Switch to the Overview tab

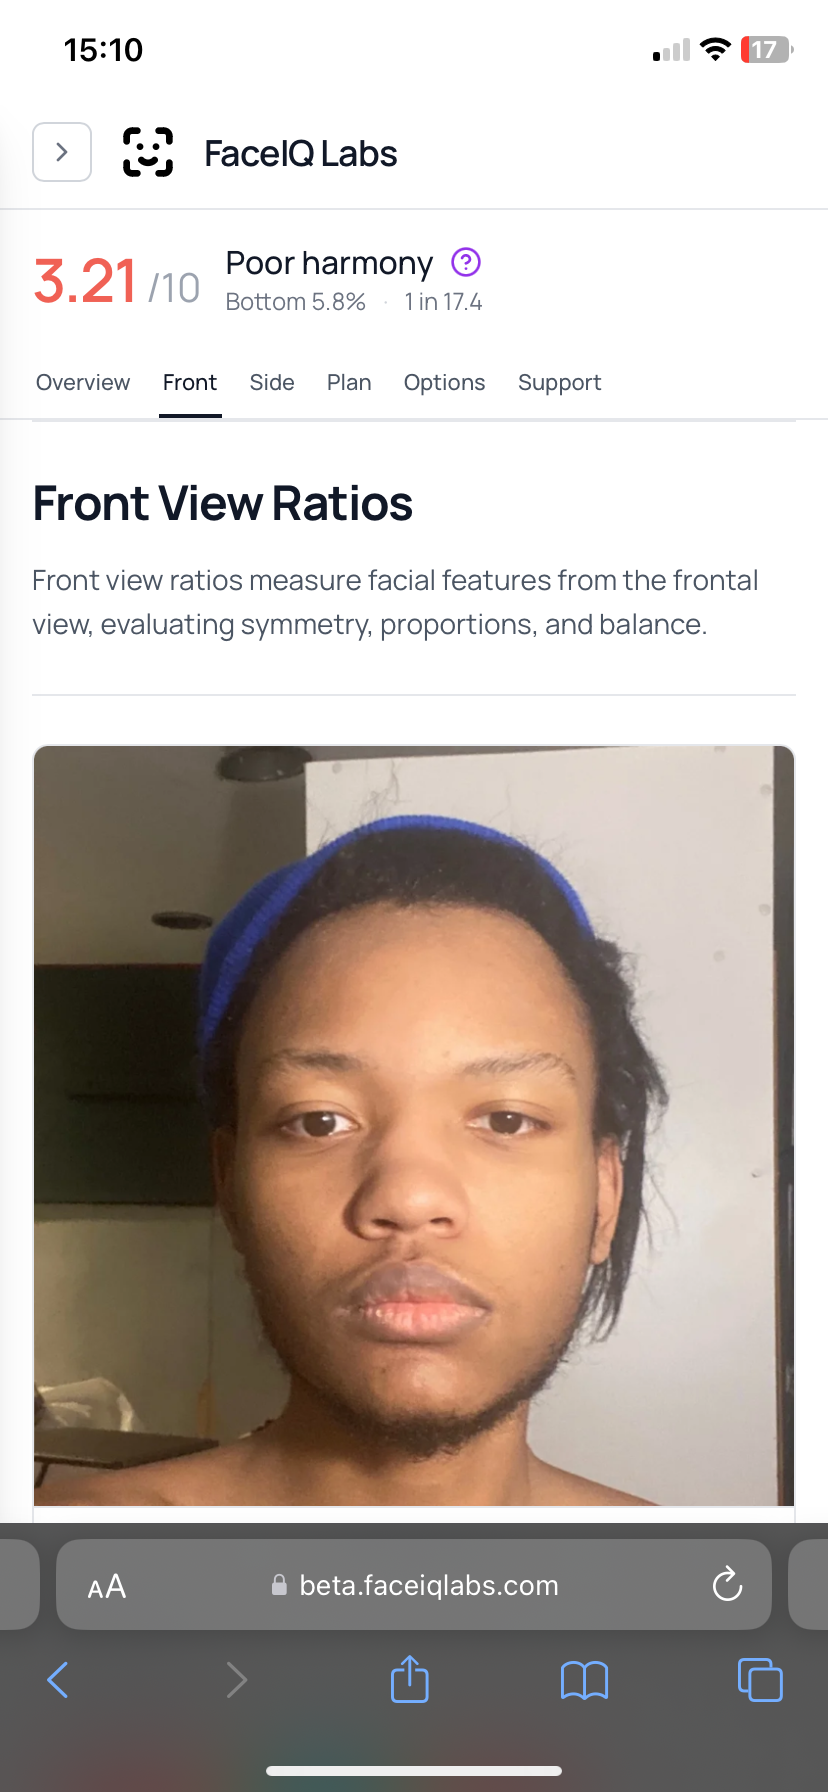(x=83, y=383)
